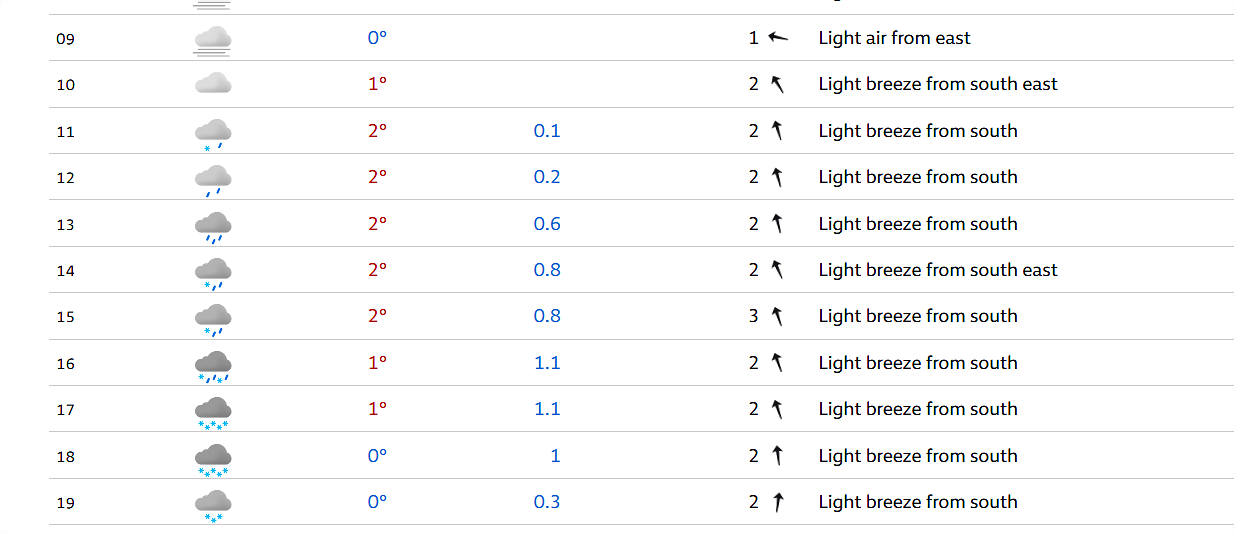Click the wind arrow in the hour 10 row

point(777,84)
